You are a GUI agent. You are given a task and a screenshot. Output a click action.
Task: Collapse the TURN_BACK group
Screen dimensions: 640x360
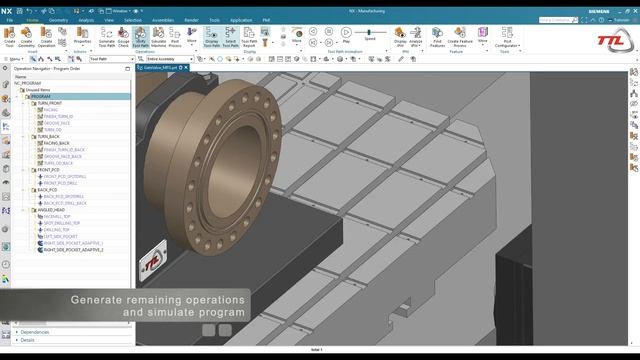tap(23, 137)
